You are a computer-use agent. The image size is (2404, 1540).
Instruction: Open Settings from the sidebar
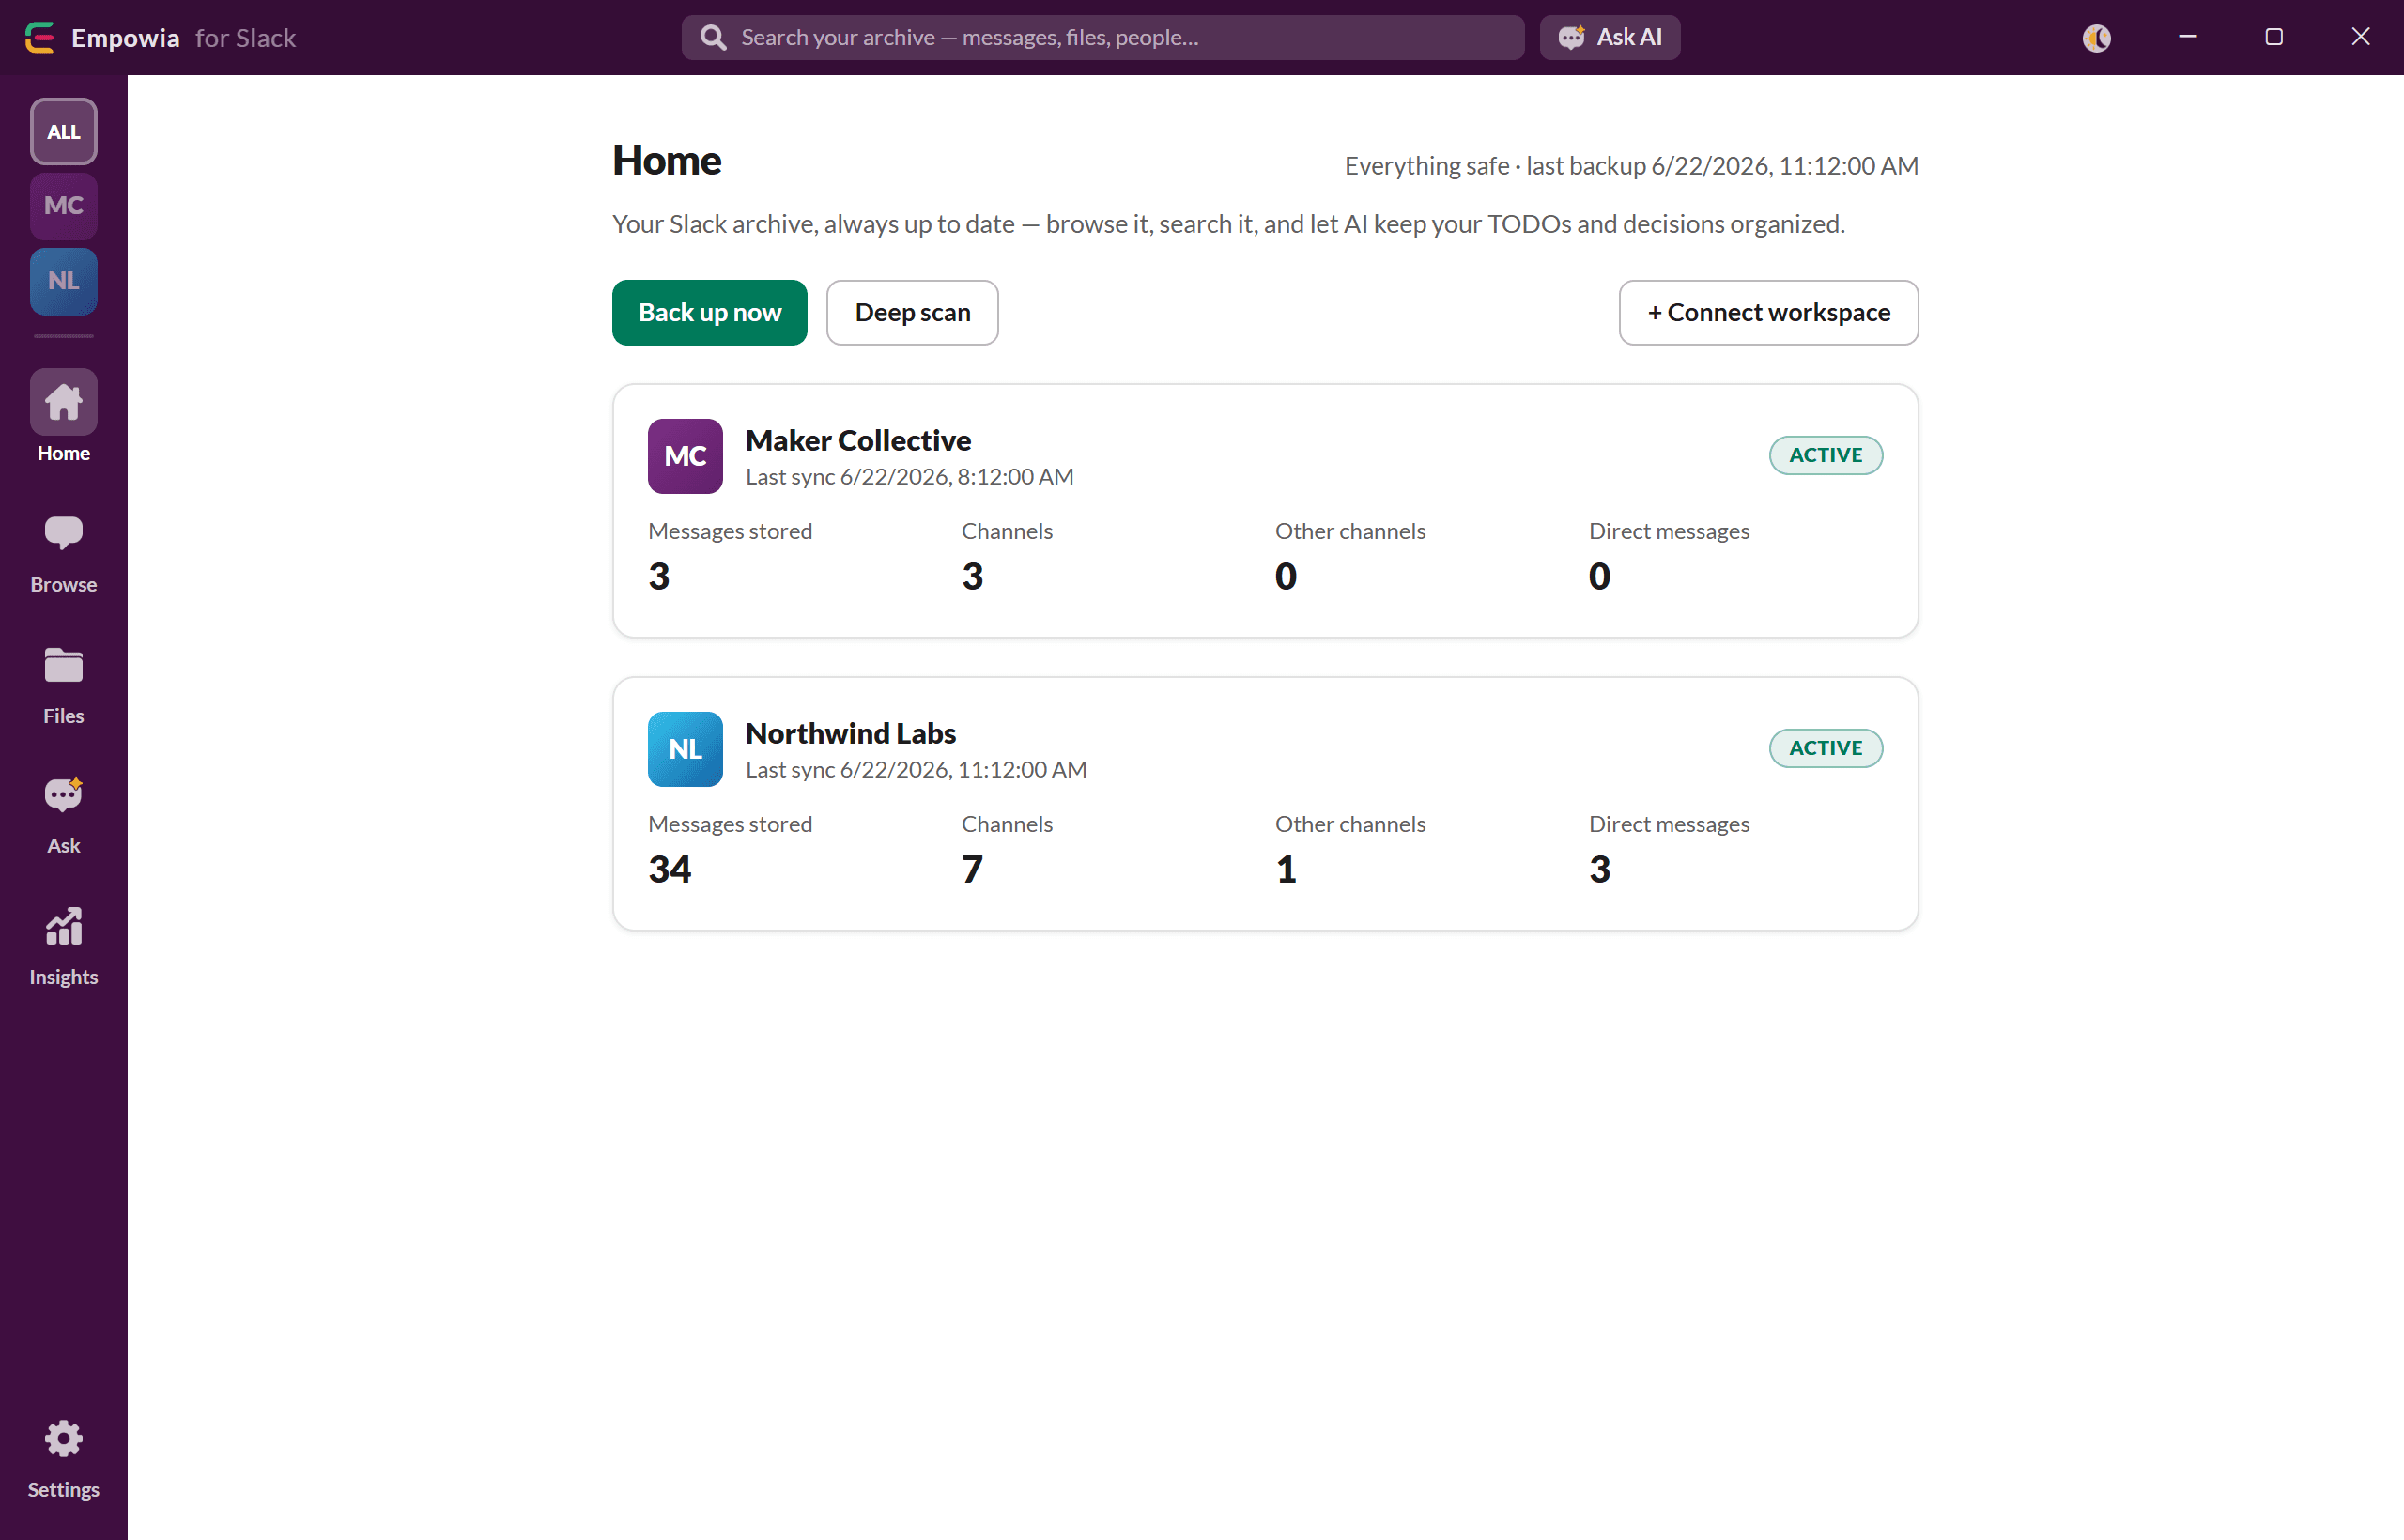[x=64, y=1459]
